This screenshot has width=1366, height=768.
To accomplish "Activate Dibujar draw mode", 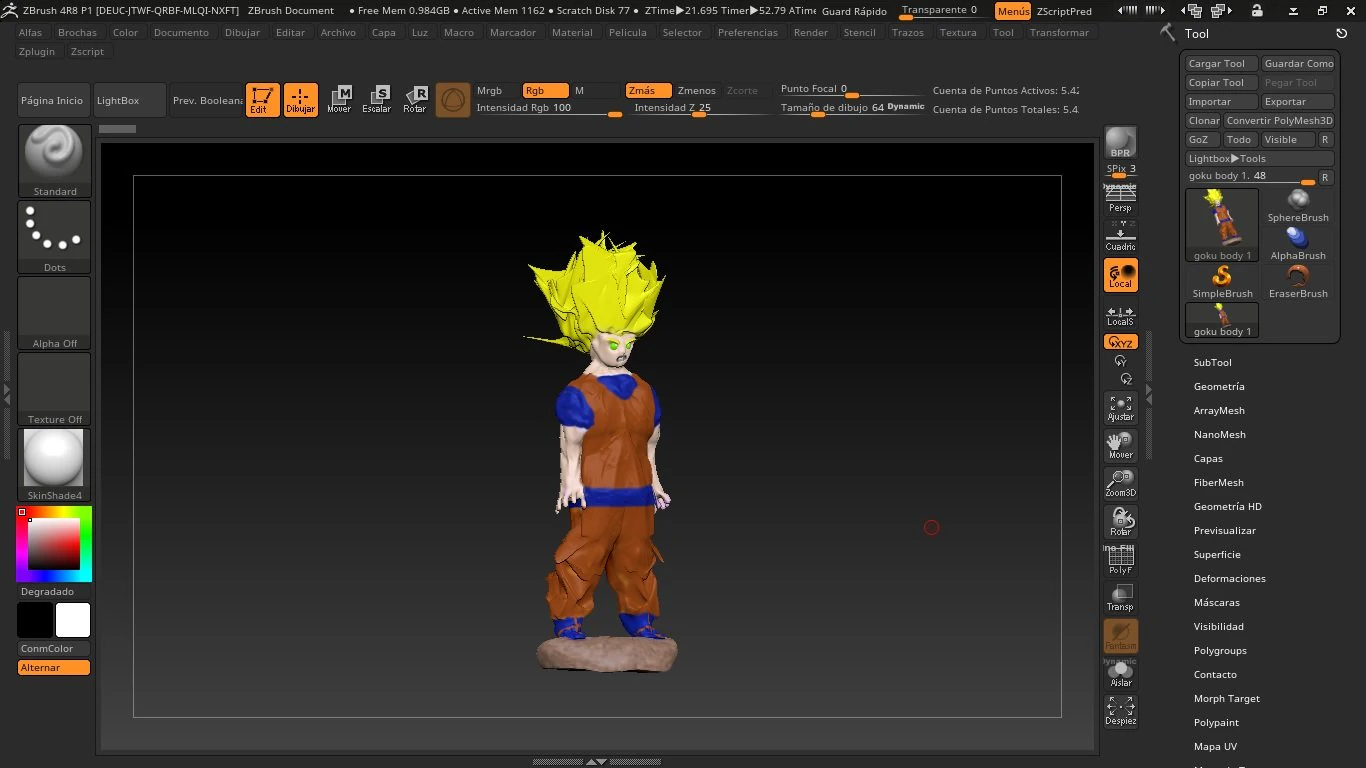I will click(300, 100).
